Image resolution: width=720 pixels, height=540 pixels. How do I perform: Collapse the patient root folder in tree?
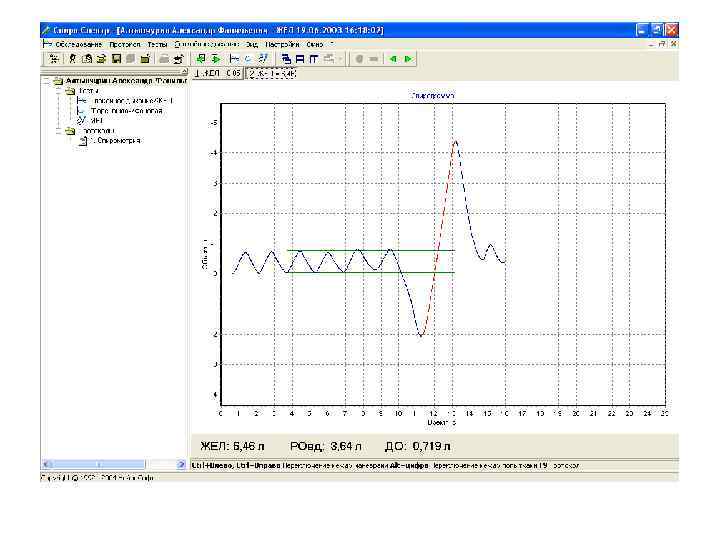click(47, 81)
